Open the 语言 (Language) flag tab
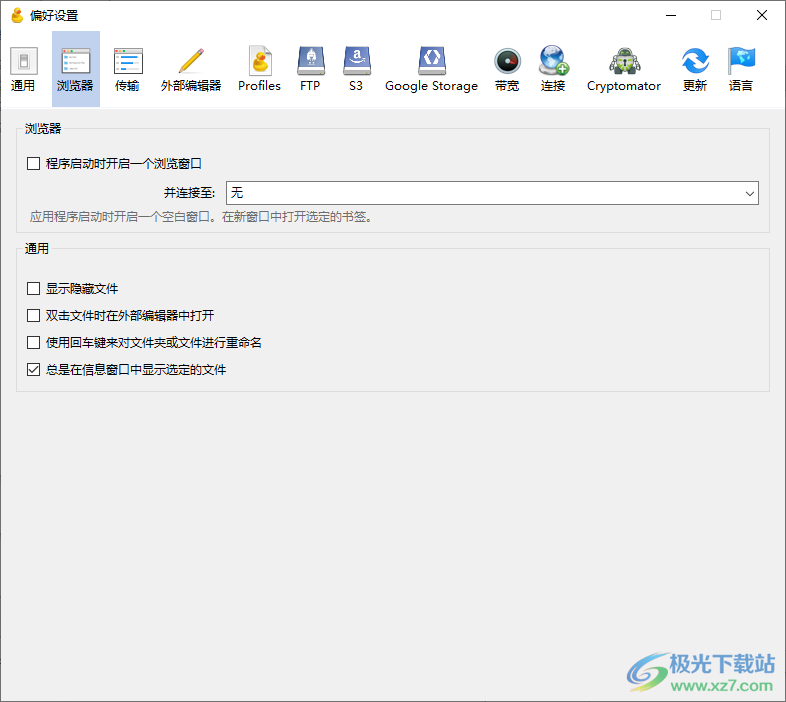Viewport: 786px width, 702px height. 741,69
